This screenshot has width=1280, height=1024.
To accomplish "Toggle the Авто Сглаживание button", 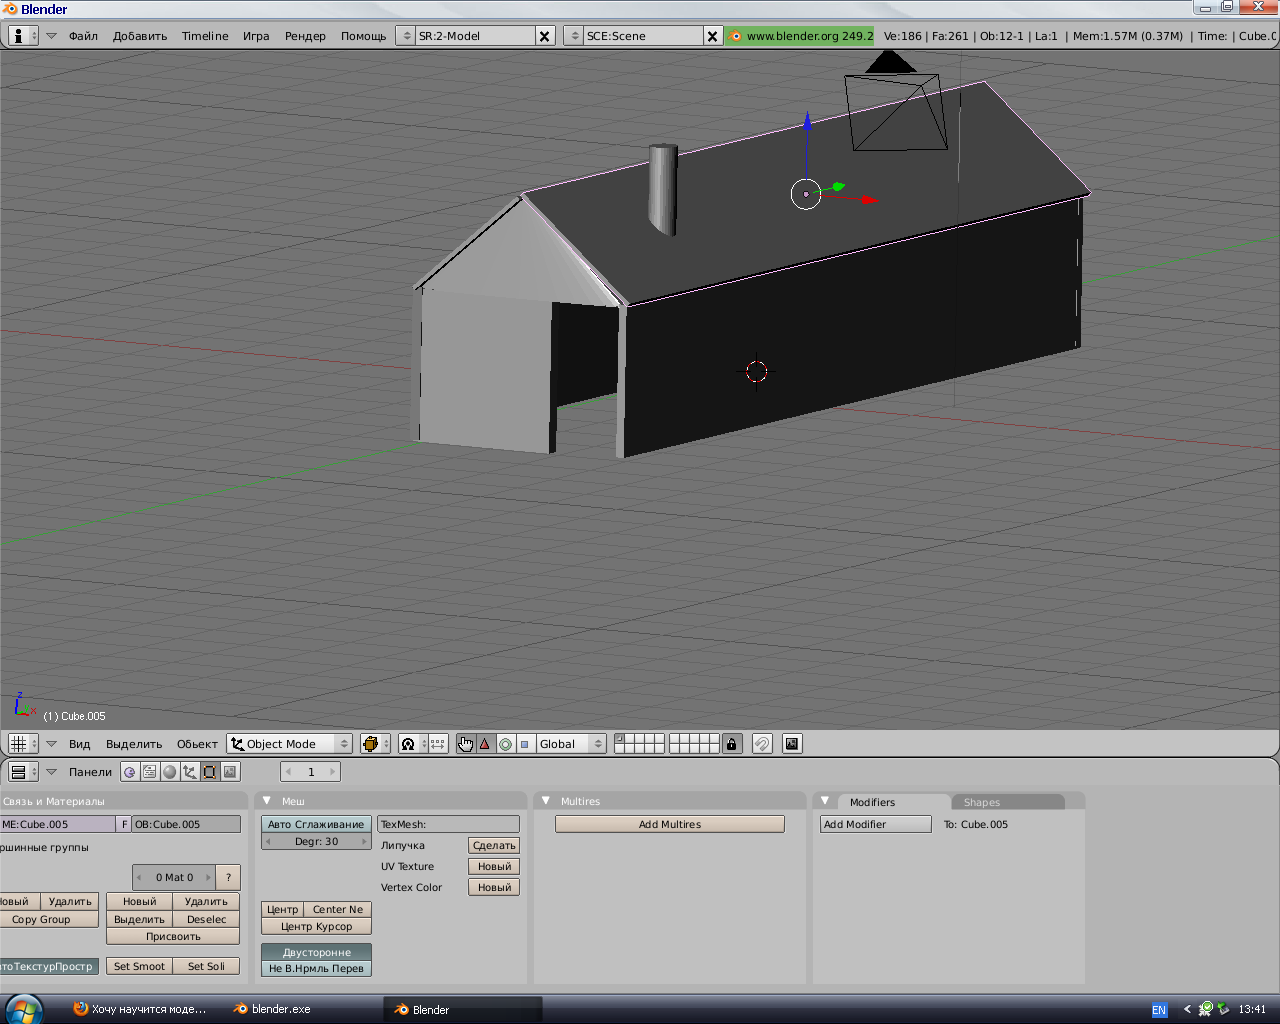I will pyautogui.click(x=316, y=824).
